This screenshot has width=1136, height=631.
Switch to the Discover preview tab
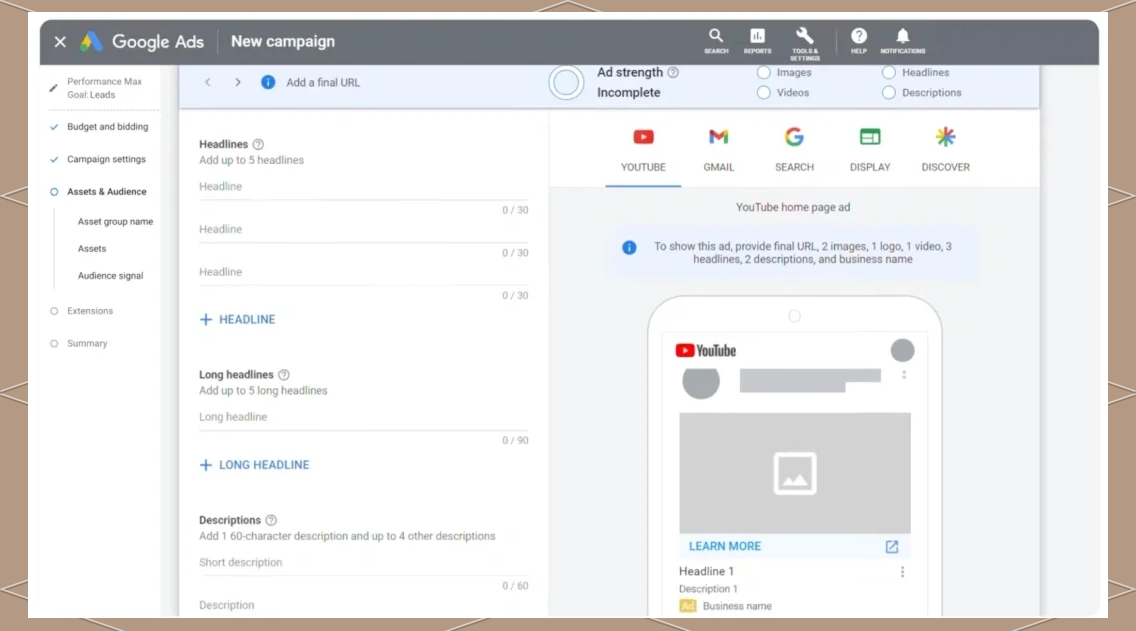tap(945, 151)
